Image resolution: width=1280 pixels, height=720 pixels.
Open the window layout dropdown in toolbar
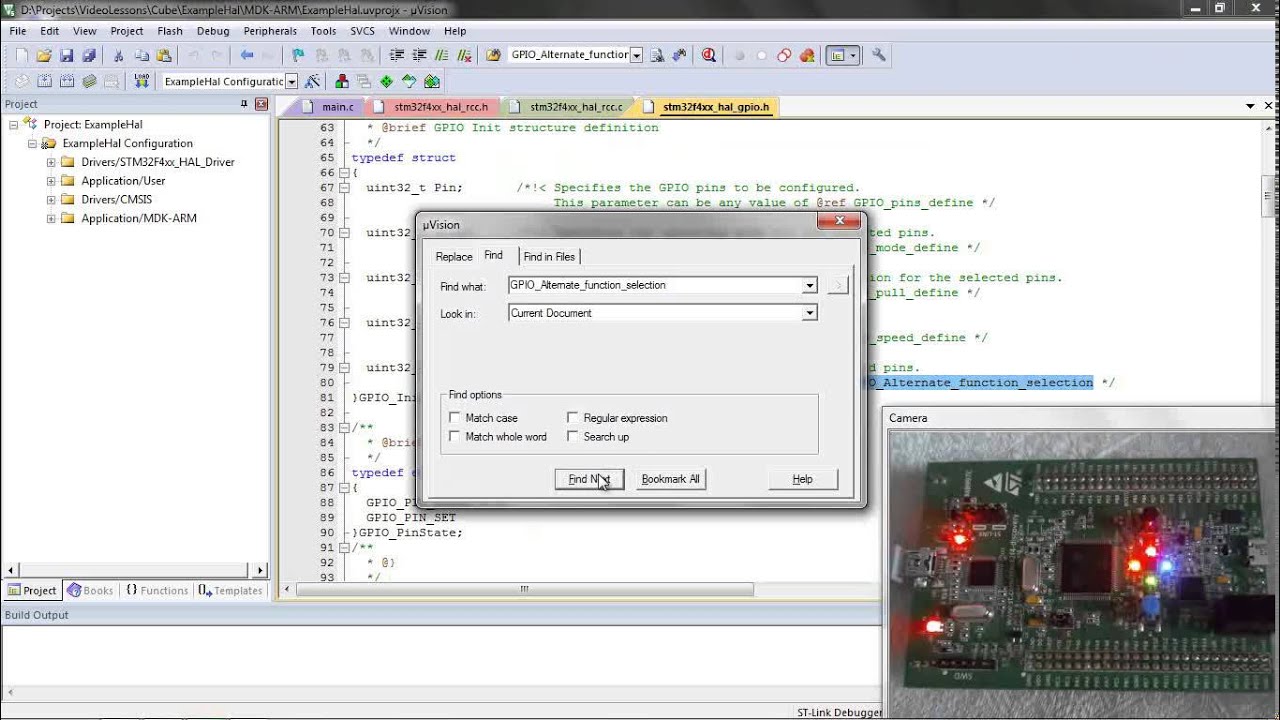tap(853, 56)
